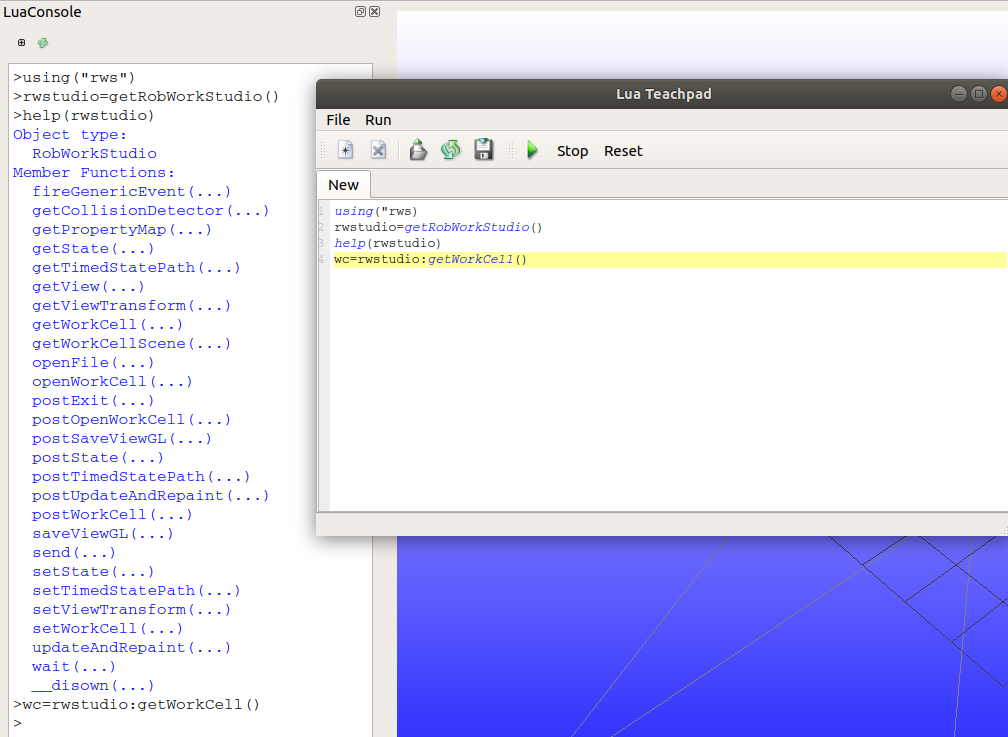Image resolution: width=1008 pixels, height=737 pixels.
Task: Close the LuaConsole dock panel
Action: click(375, 12)
